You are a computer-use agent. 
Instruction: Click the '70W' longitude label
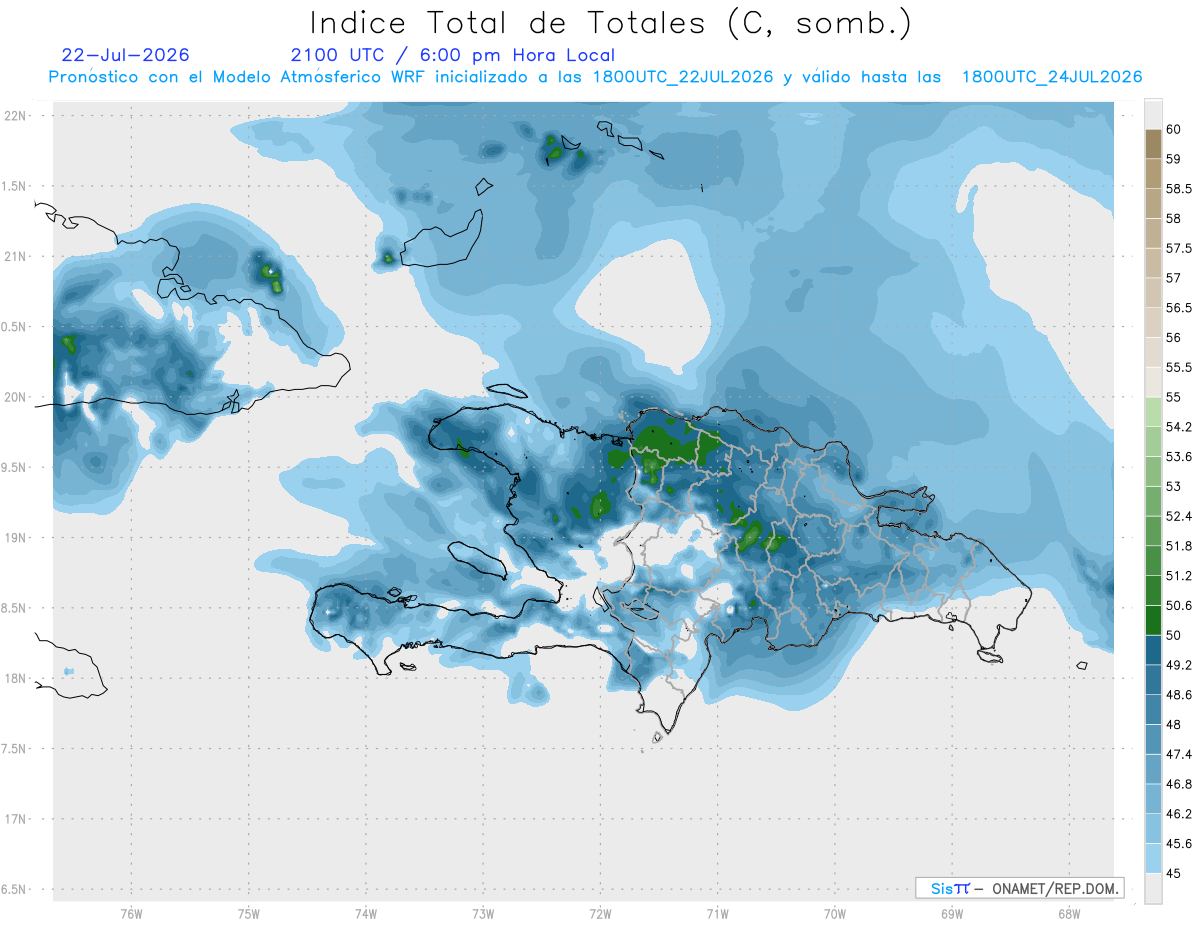(x=834, y=913)
